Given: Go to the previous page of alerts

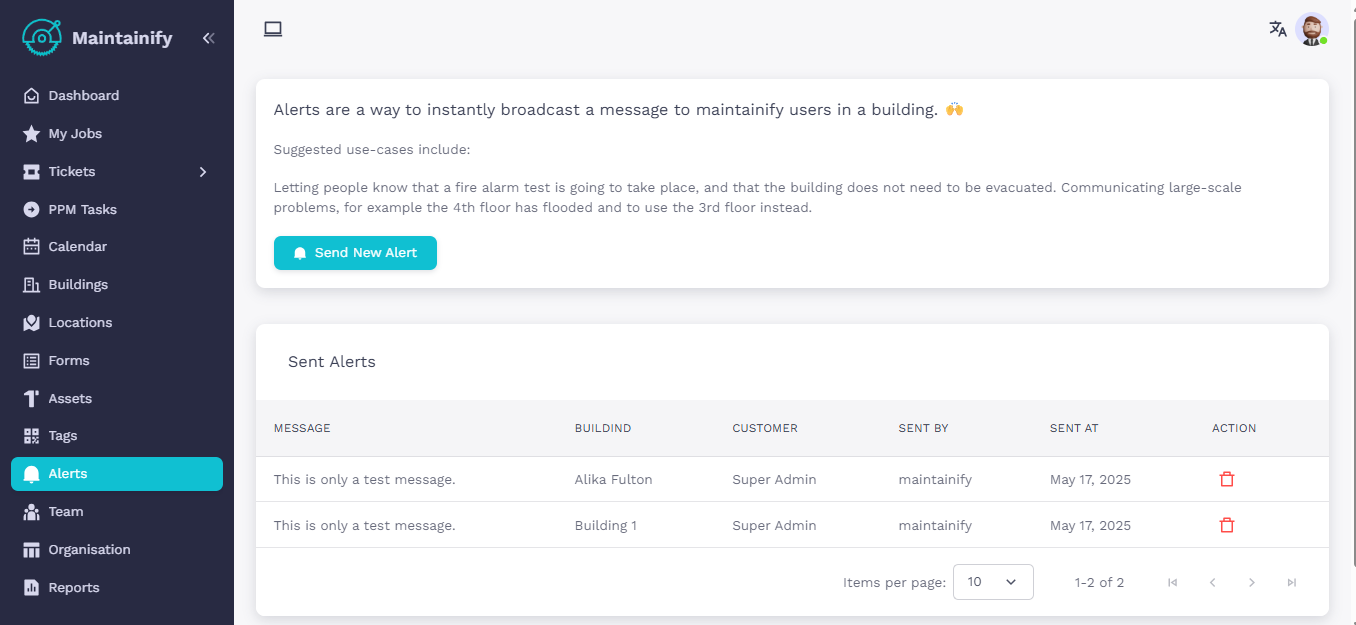Looking at the screenshot, I should point(1212,582).
